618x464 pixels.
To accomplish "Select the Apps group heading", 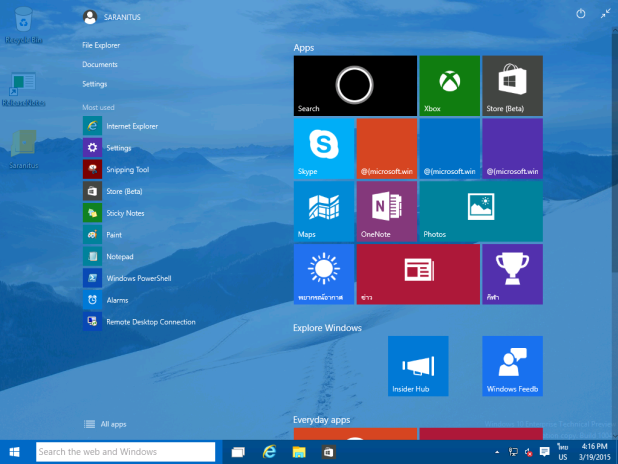I will (304, 48).
